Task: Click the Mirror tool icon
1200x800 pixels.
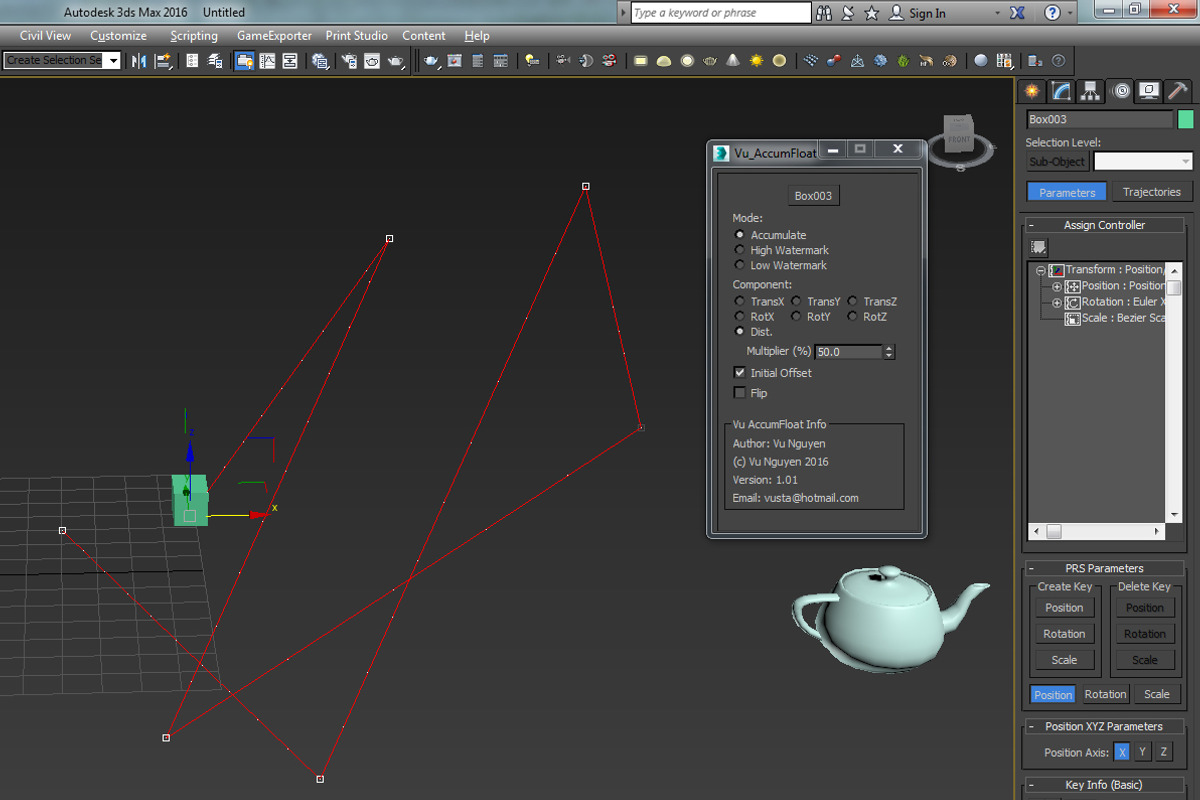Action: click(x=139, y=61)
